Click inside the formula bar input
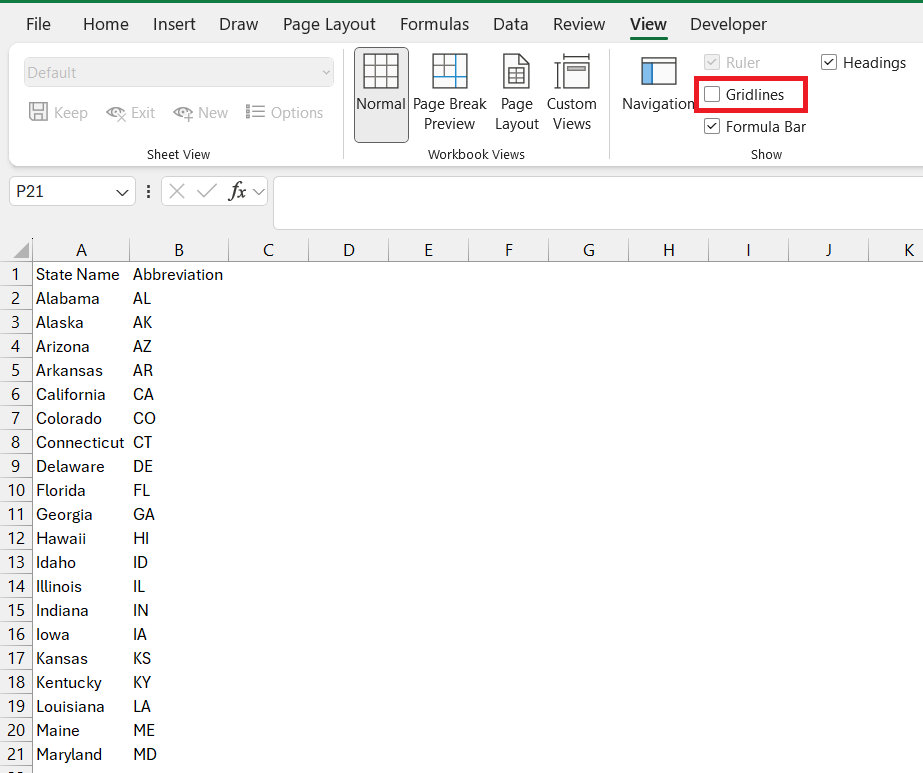 click(598, 203)
